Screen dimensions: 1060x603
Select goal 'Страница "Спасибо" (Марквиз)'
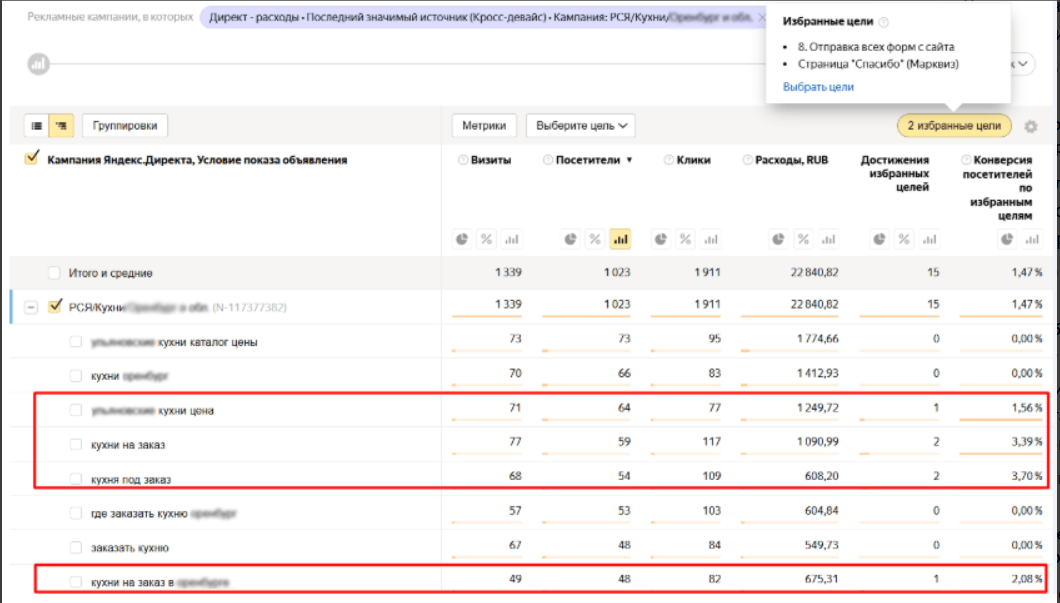coord(878,64)
